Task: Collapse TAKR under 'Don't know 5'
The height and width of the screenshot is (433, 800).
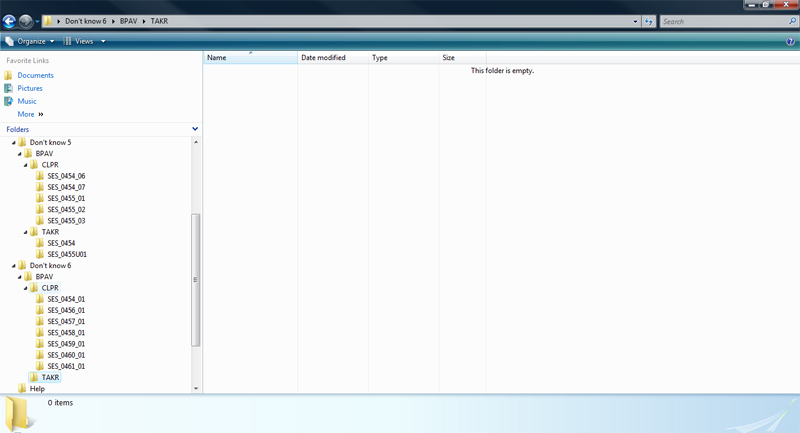Action: pyautogui.click(x=26, y=233)
